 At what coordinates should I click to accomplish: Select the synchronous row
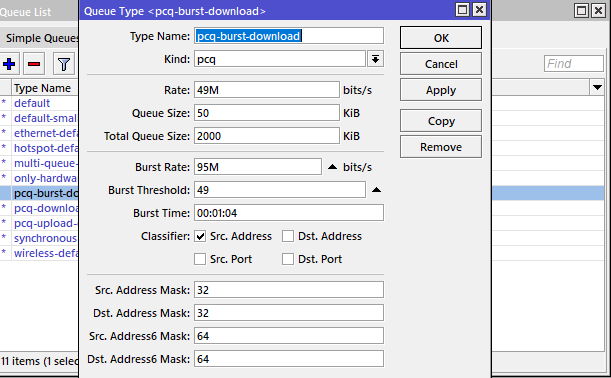click(39, 238)
